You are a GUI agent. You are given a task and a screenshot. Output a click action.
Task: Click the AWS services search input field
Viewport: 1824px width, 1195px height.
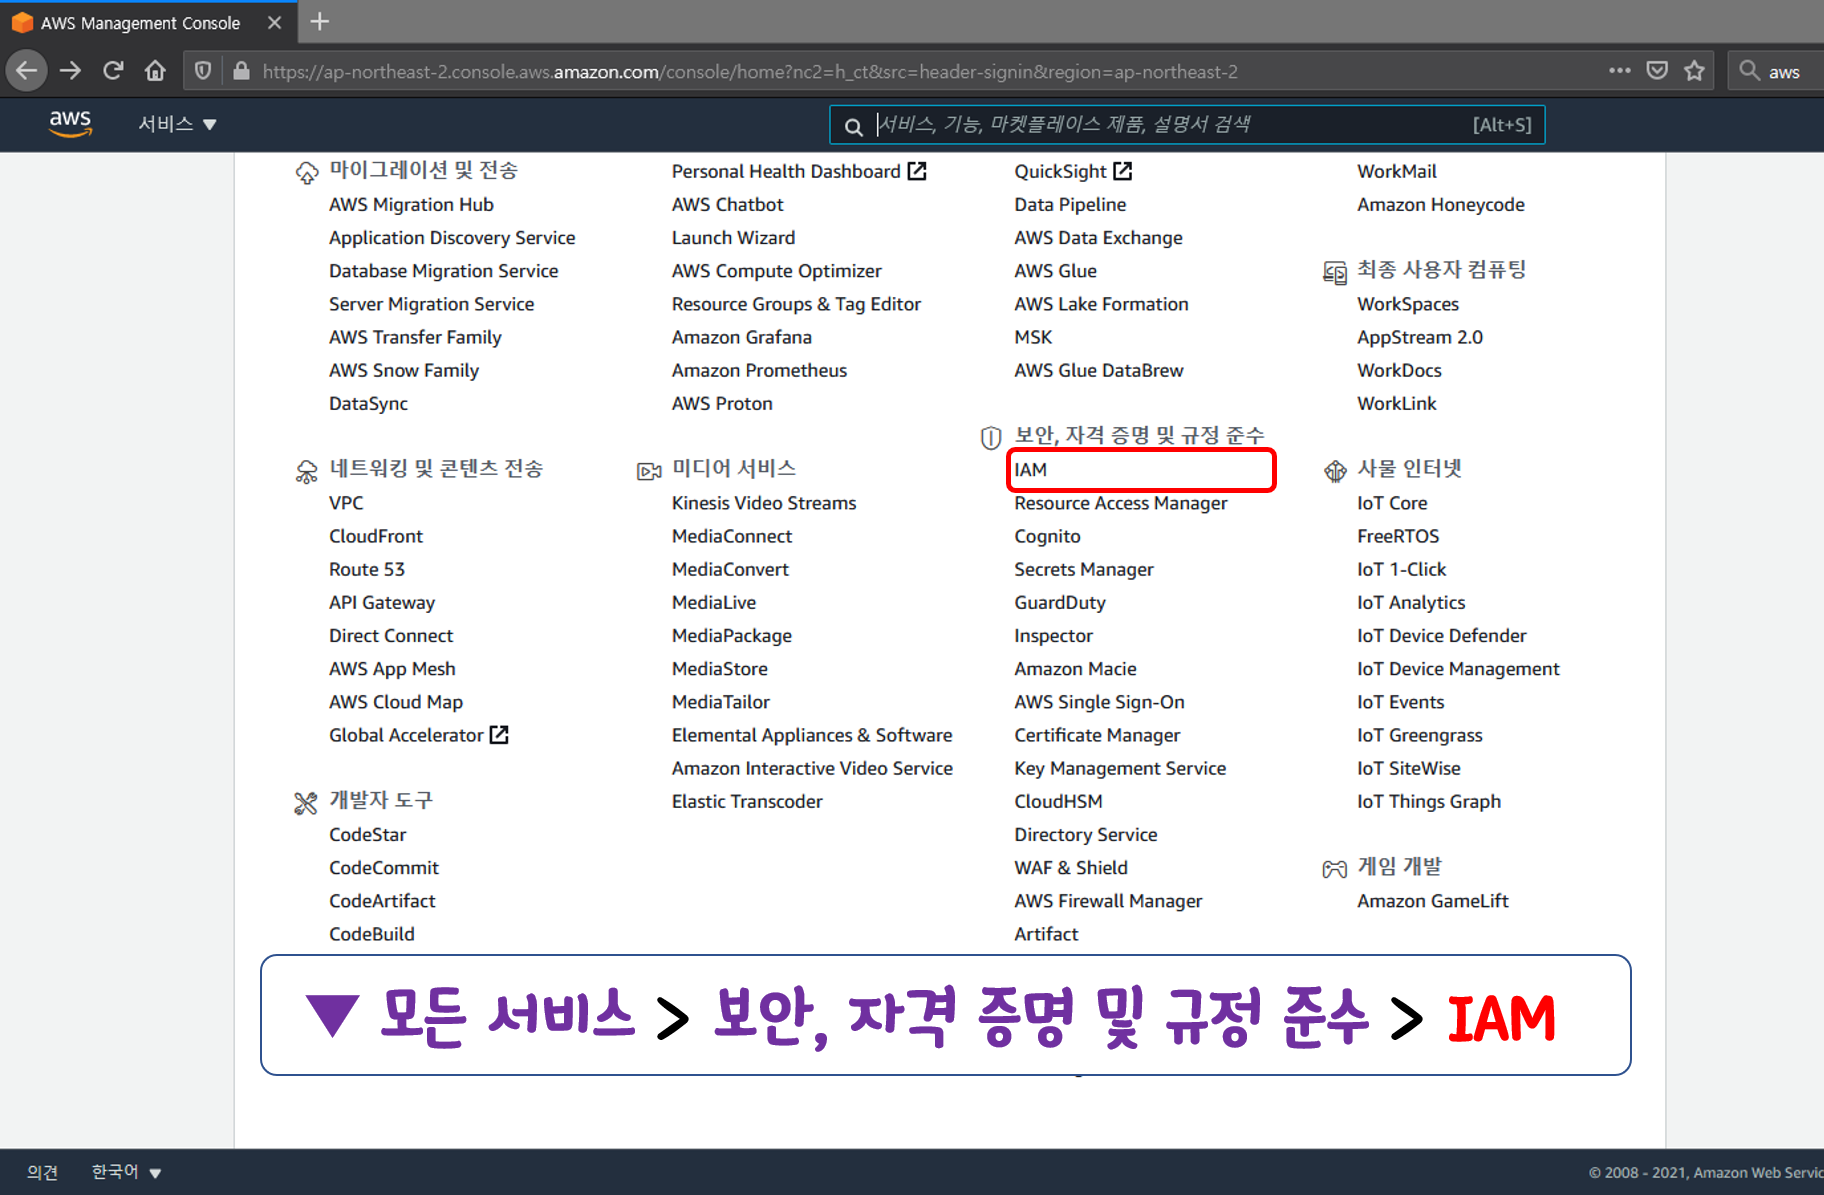pyautogui.click(x=1186, y=125)
